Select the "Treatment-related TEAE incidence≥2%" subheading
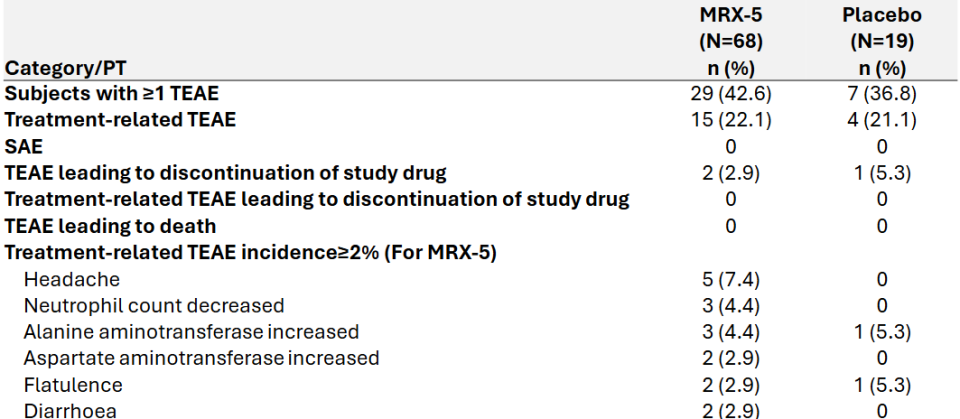960x419 pixels. (250, 252)
